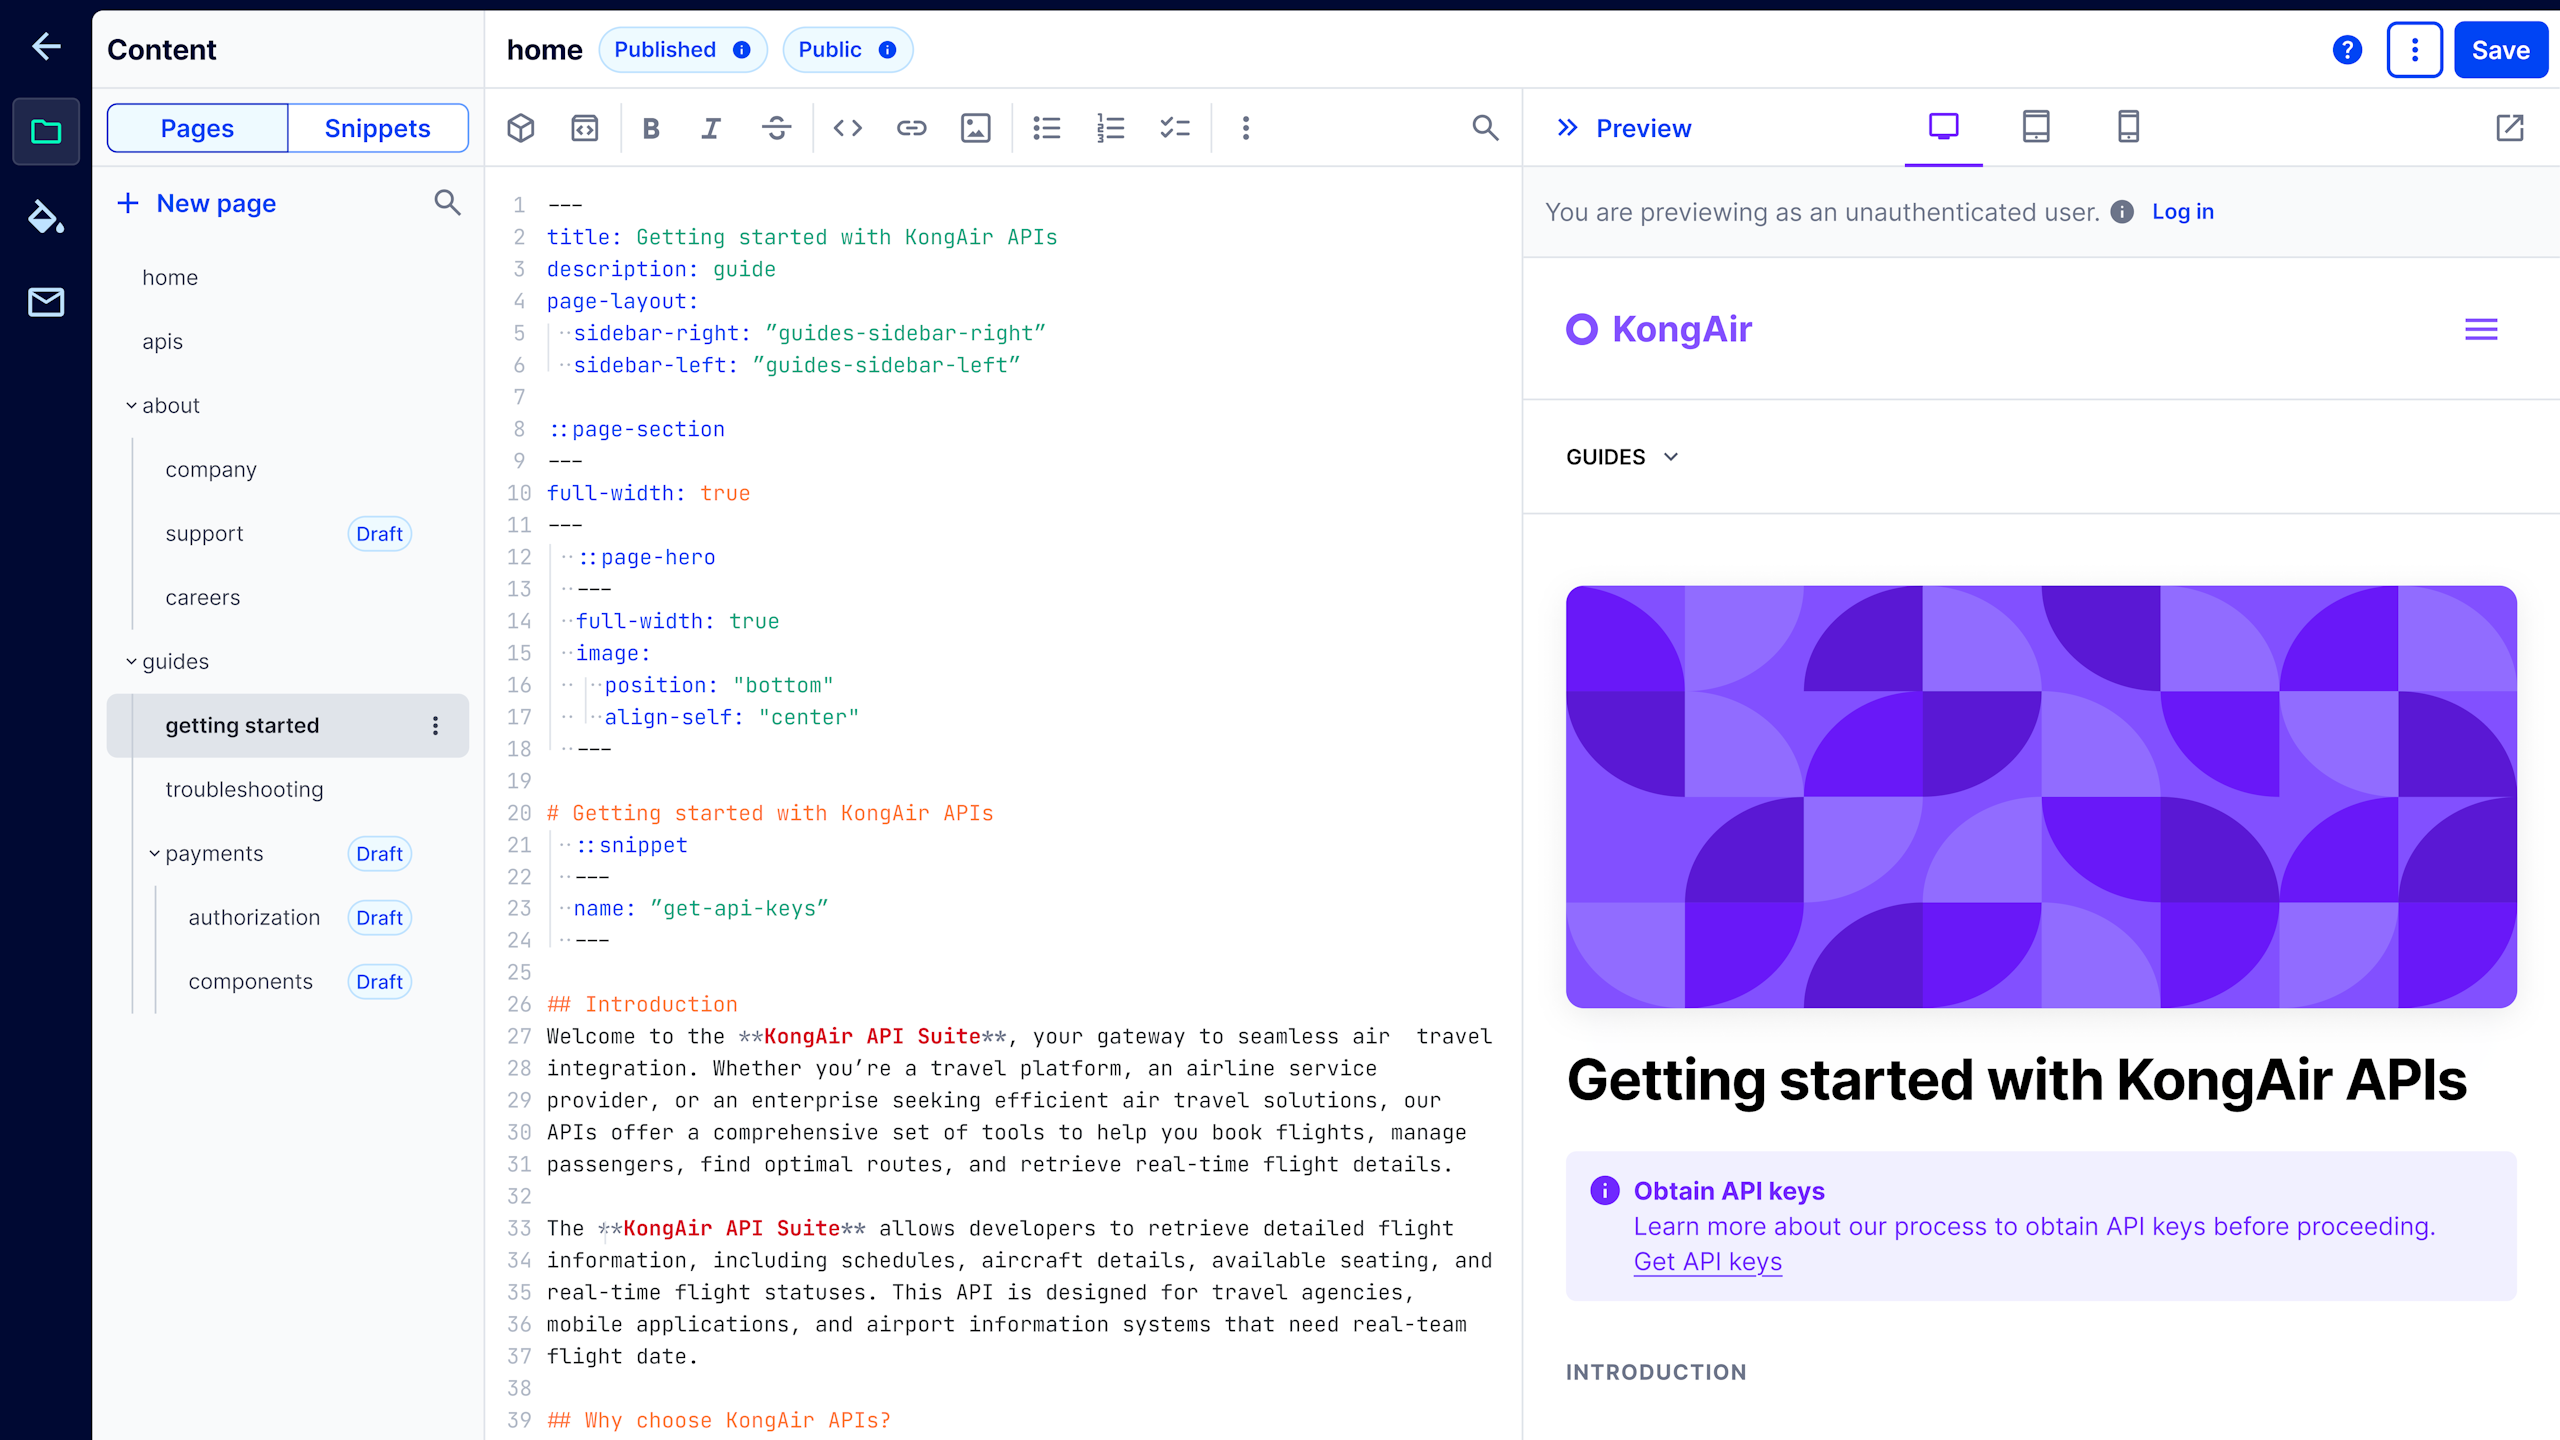
Task: Switch preview to tablet device view
Action: pyautogui.click(x=2036, y=127)
